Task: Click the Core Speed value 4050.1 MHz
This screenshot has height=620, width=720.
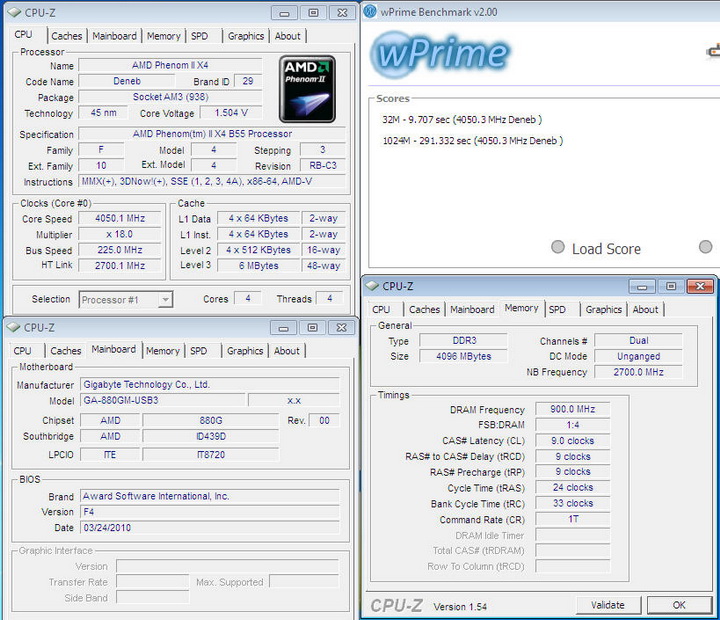Action: (120, 218)
